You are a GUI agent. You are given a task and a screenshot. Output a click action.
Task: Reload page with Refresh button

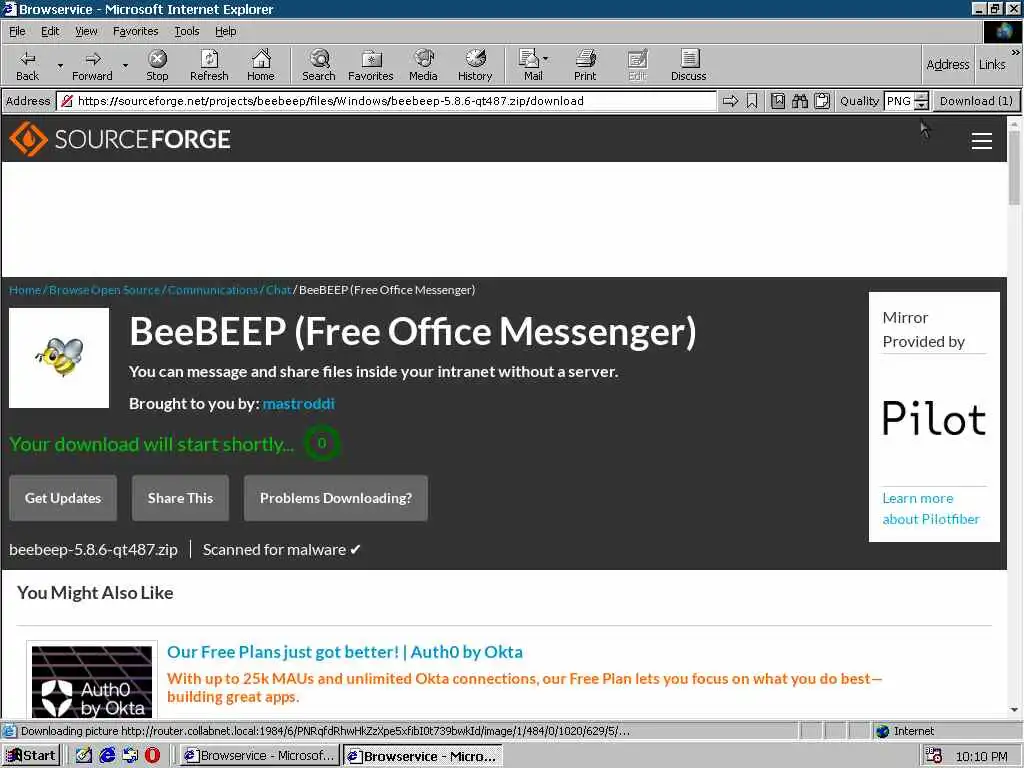coord(209,65)
